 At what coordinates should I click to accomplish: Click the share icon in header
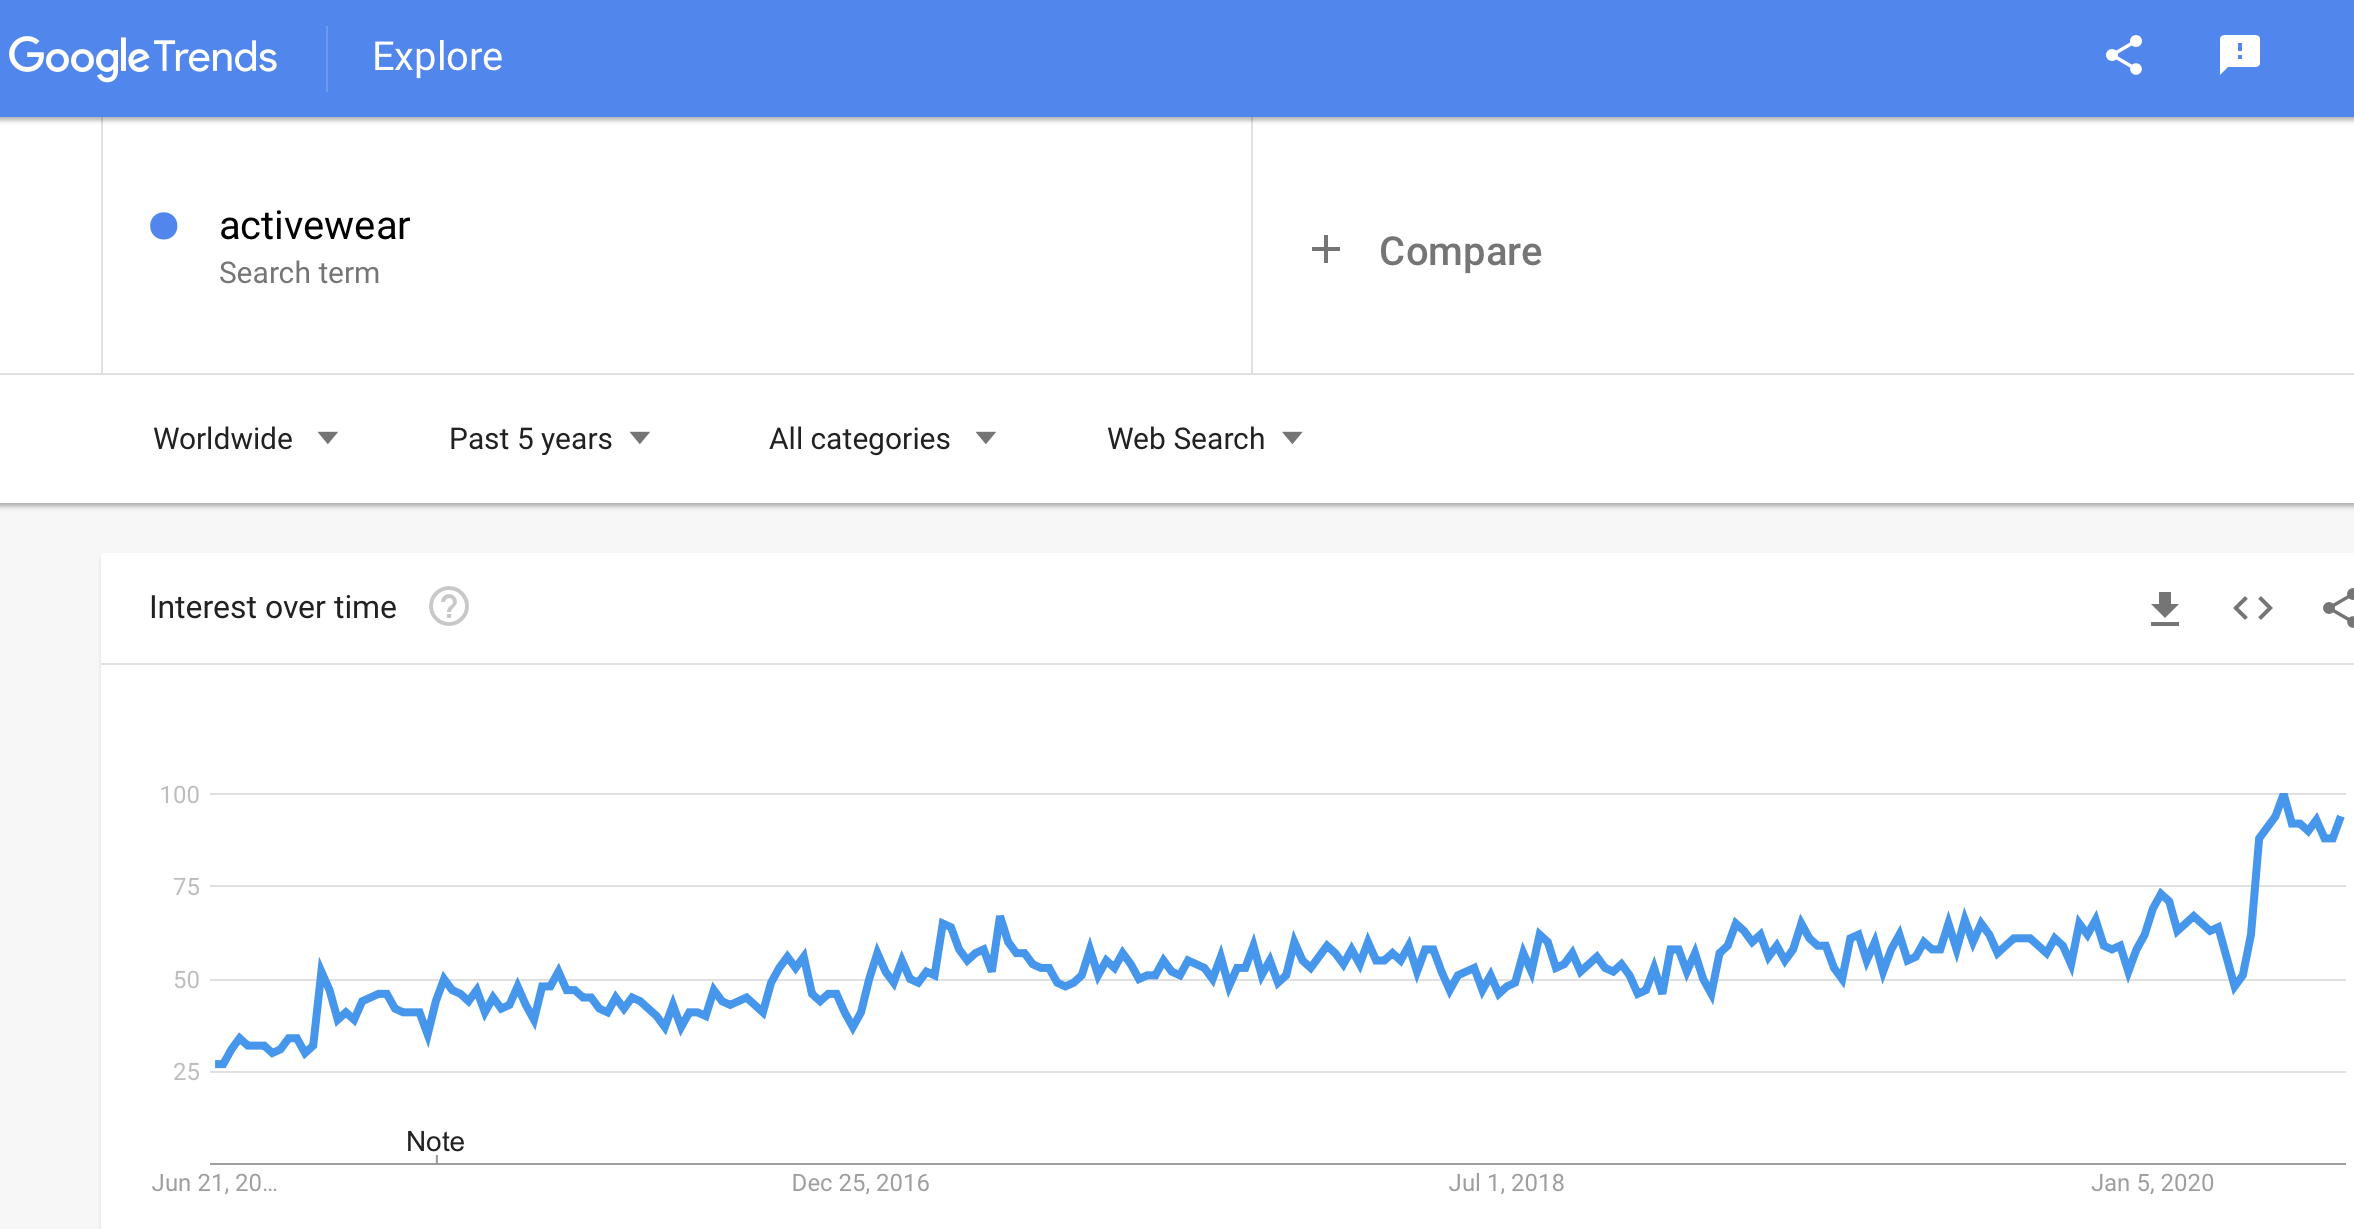[x=2124, y=56]
